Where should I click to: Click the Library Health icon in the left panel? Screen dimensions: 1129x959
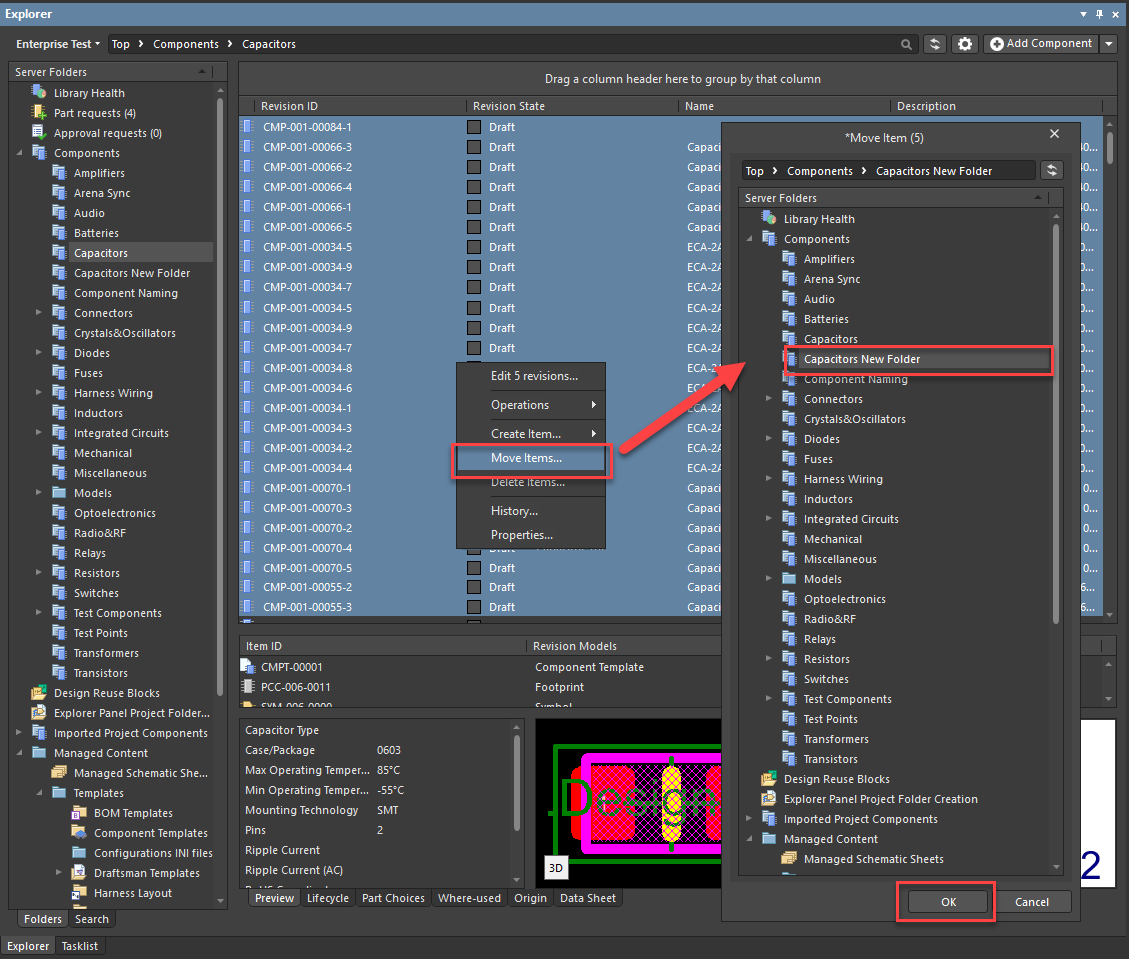click(x=39, y=92)
